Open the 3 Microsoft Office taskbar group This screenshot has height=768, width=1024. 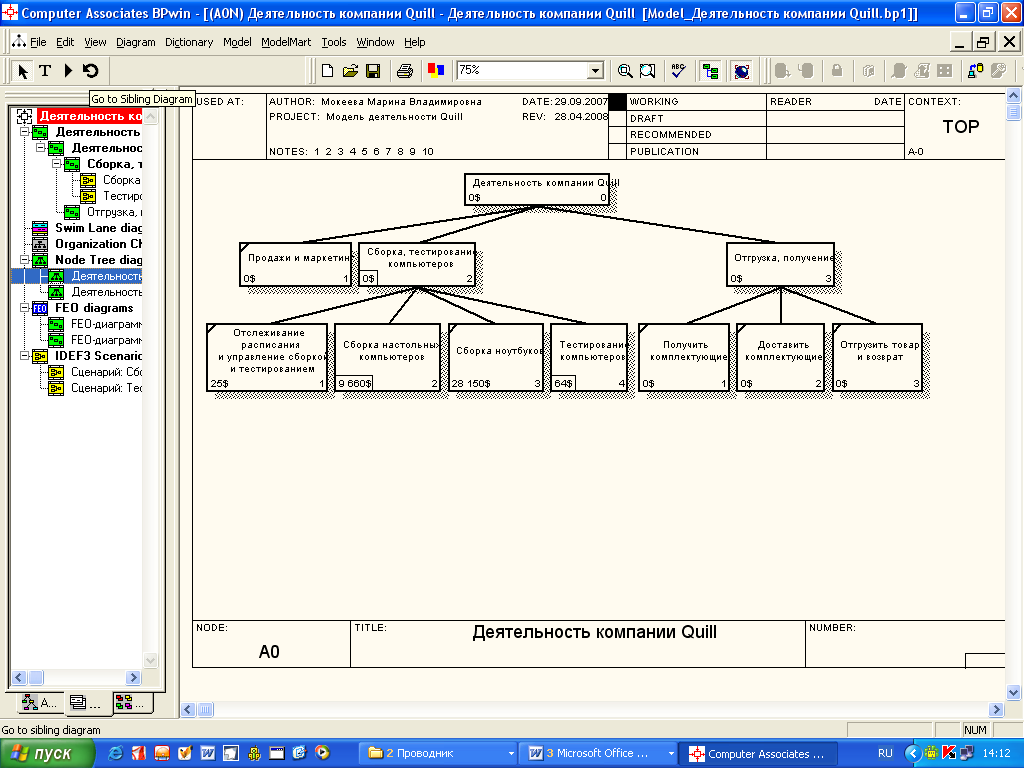pyautogui.click(x=599, y=754)
